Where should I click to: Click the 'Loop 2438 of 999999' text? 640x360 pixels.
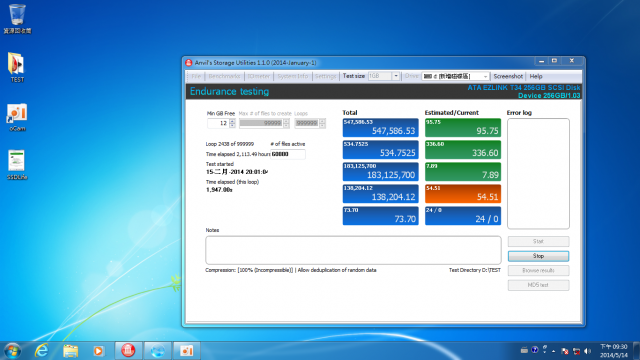pyautogui.click(x=230, y=144)
